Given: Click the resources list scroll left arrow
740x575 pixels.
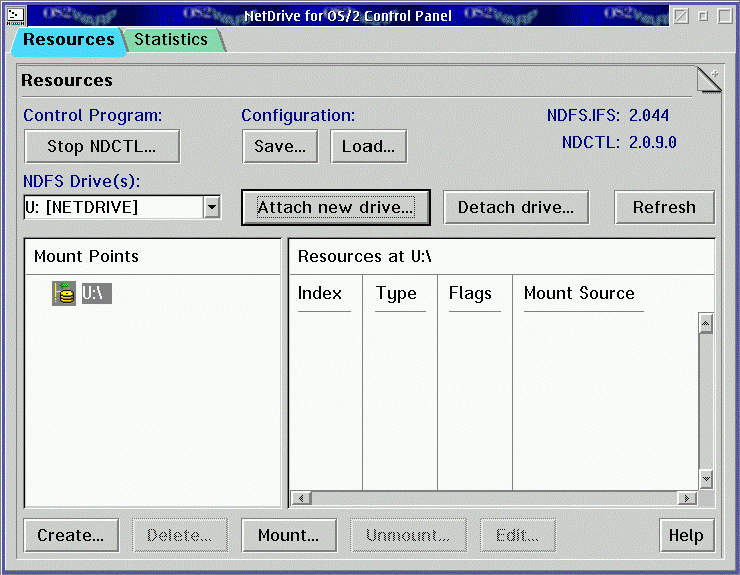Looking at the screenshot, I should point(302,498).
